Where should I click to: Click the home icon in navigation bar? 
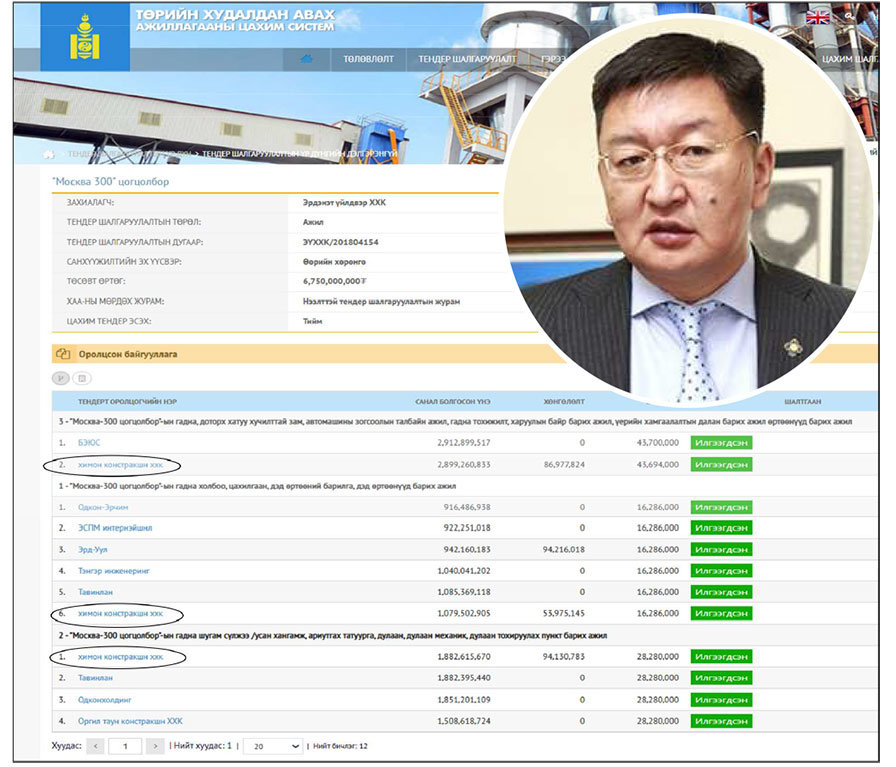click(307, 59)
